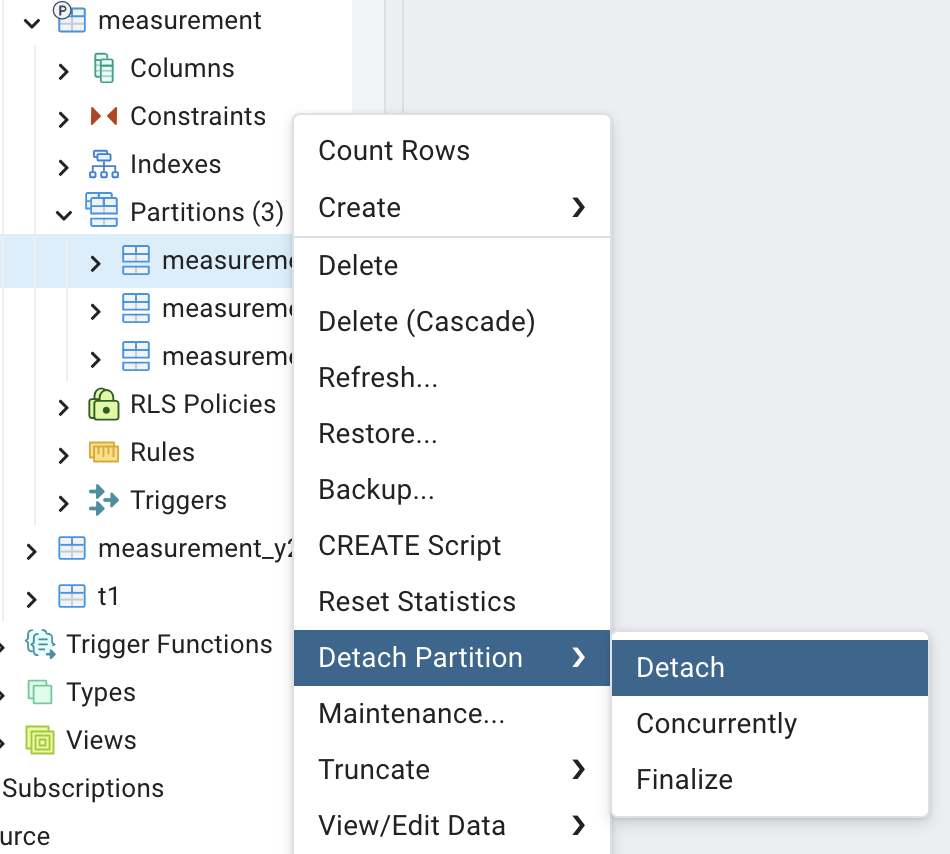The height and width of the screenshot is (854, 950).
Task: Select the Subscriptions tree item
Action: click(x=83, y=788)
